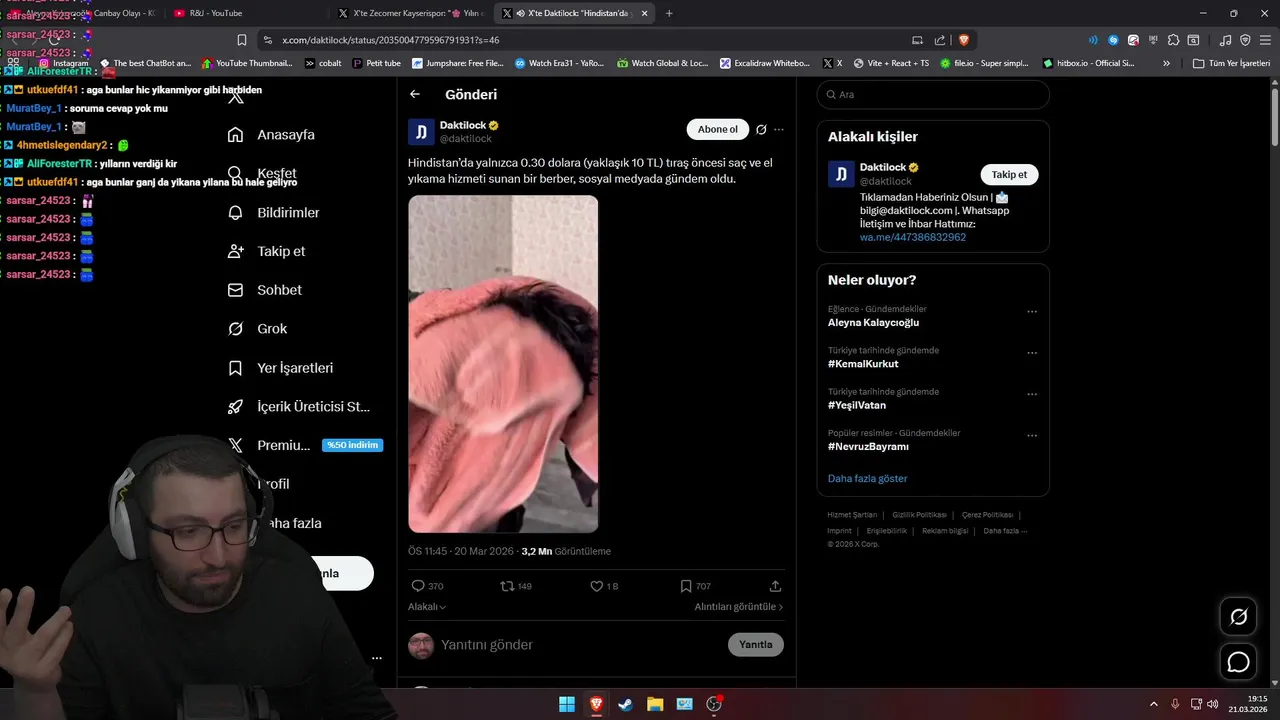Click the Brave Shields icon in address bar
The height and width of the screenshot is (720, 1280).
tap(964, 40)
